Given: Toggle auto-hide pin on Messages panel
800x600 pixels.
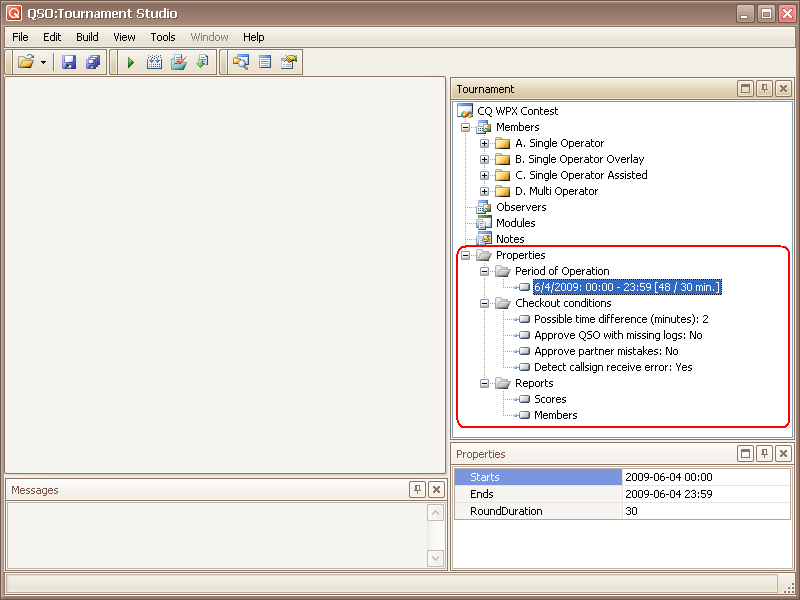Looking at the screenshot, I should pyautogui.click(x=417, y=490).
